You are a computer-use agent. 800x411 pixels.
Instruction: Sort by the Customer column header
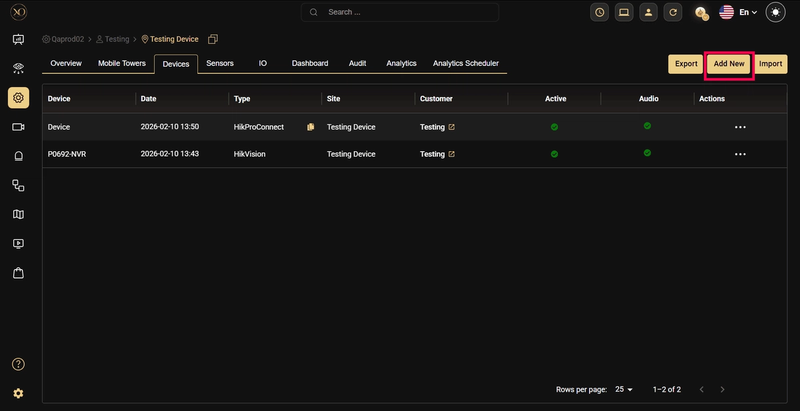pyautogui.click(x=436, y=99)
